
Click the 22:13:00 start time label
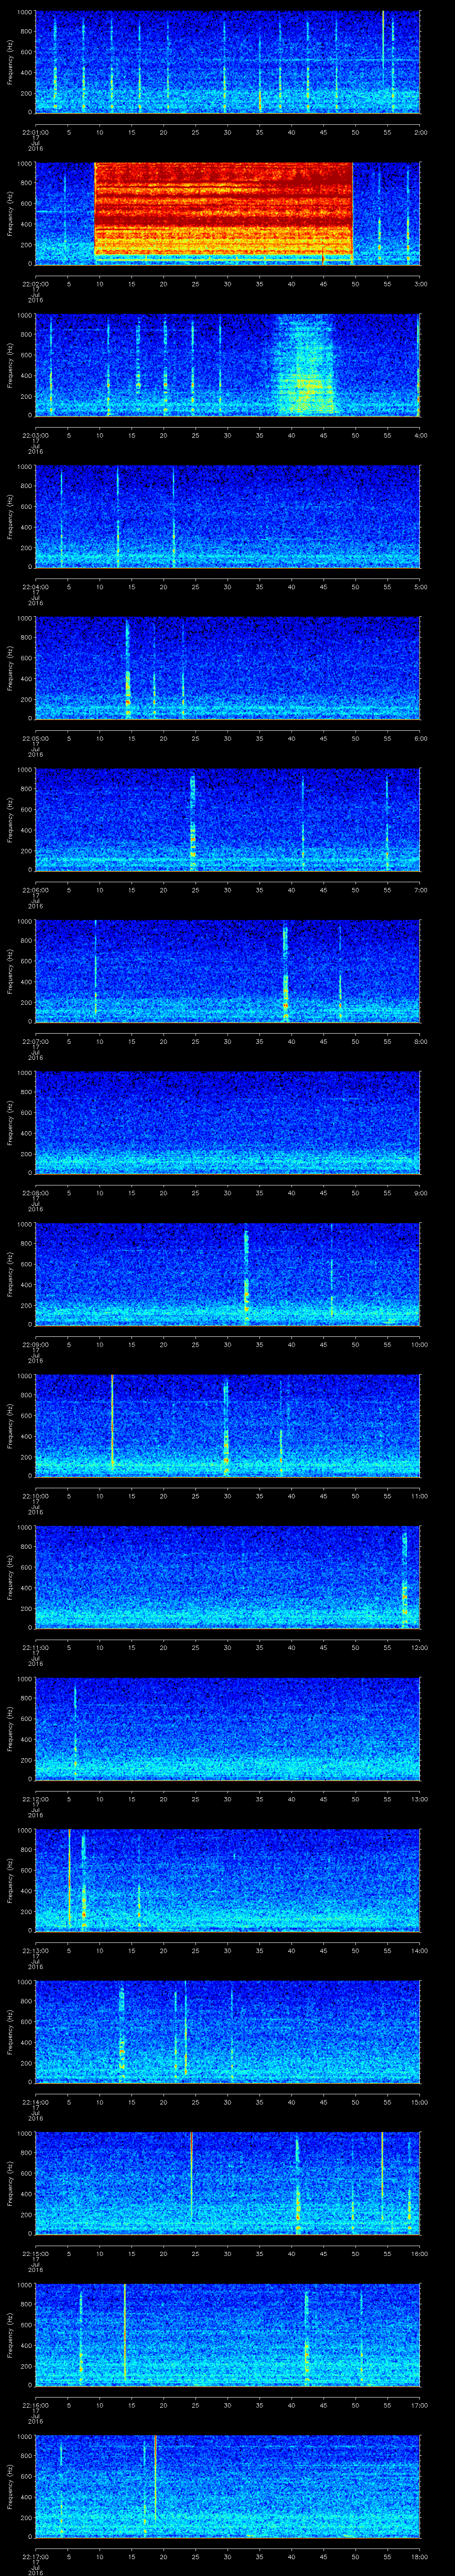click(x=36, y=1950)
